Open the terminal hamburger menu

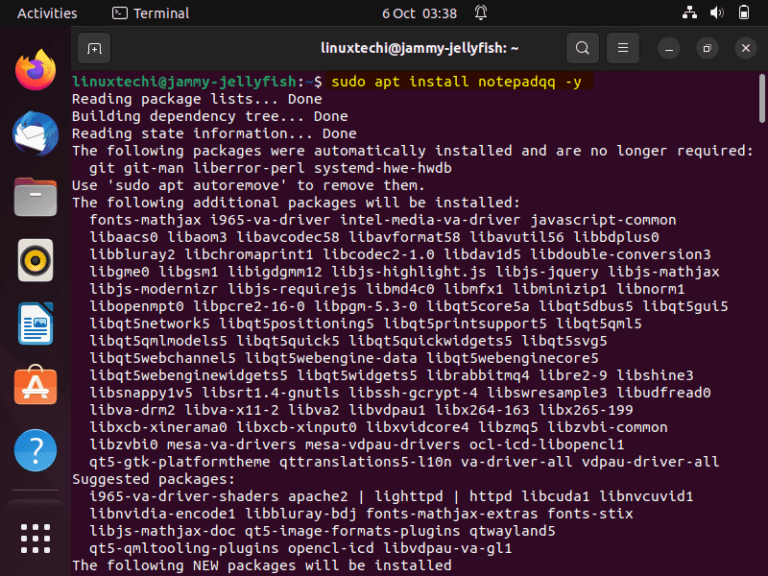click(x=623, y=48)
